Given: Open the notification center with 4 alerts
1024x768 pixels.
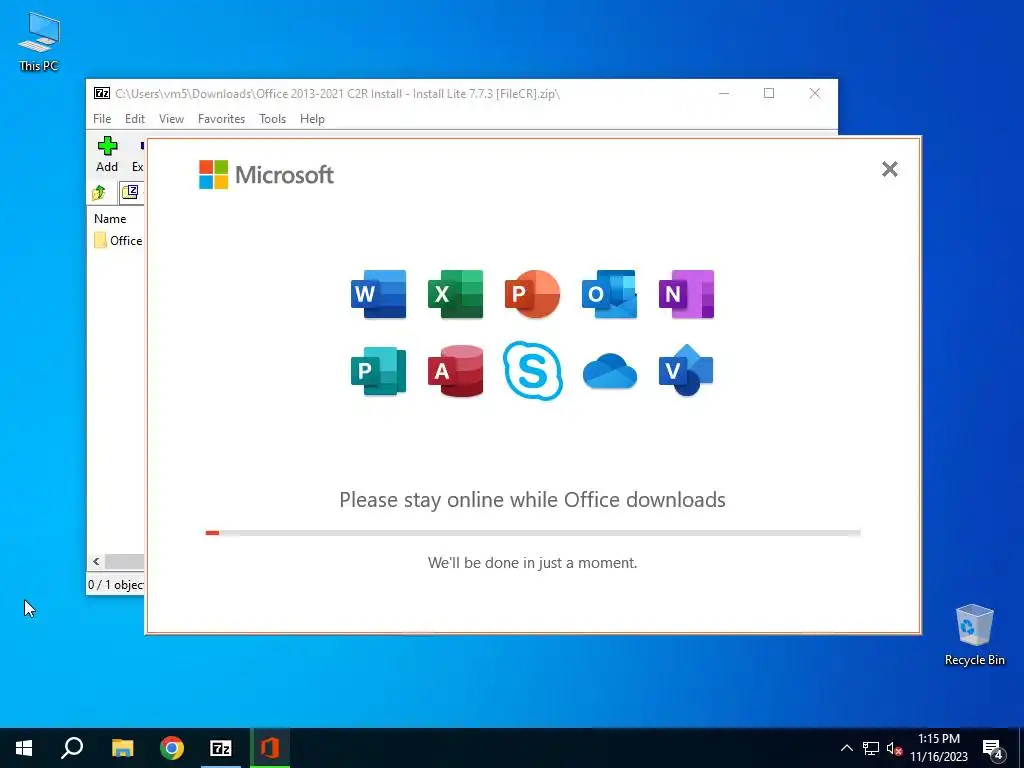Looking at the screenshot, I should 993,748.
